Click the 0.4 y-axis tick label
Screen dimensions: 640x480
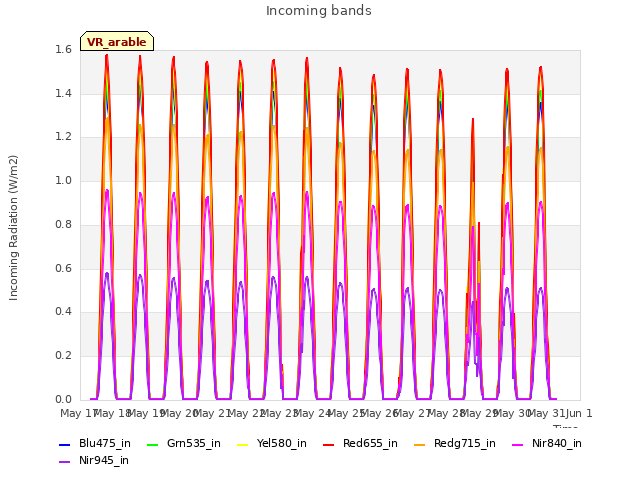63,311
